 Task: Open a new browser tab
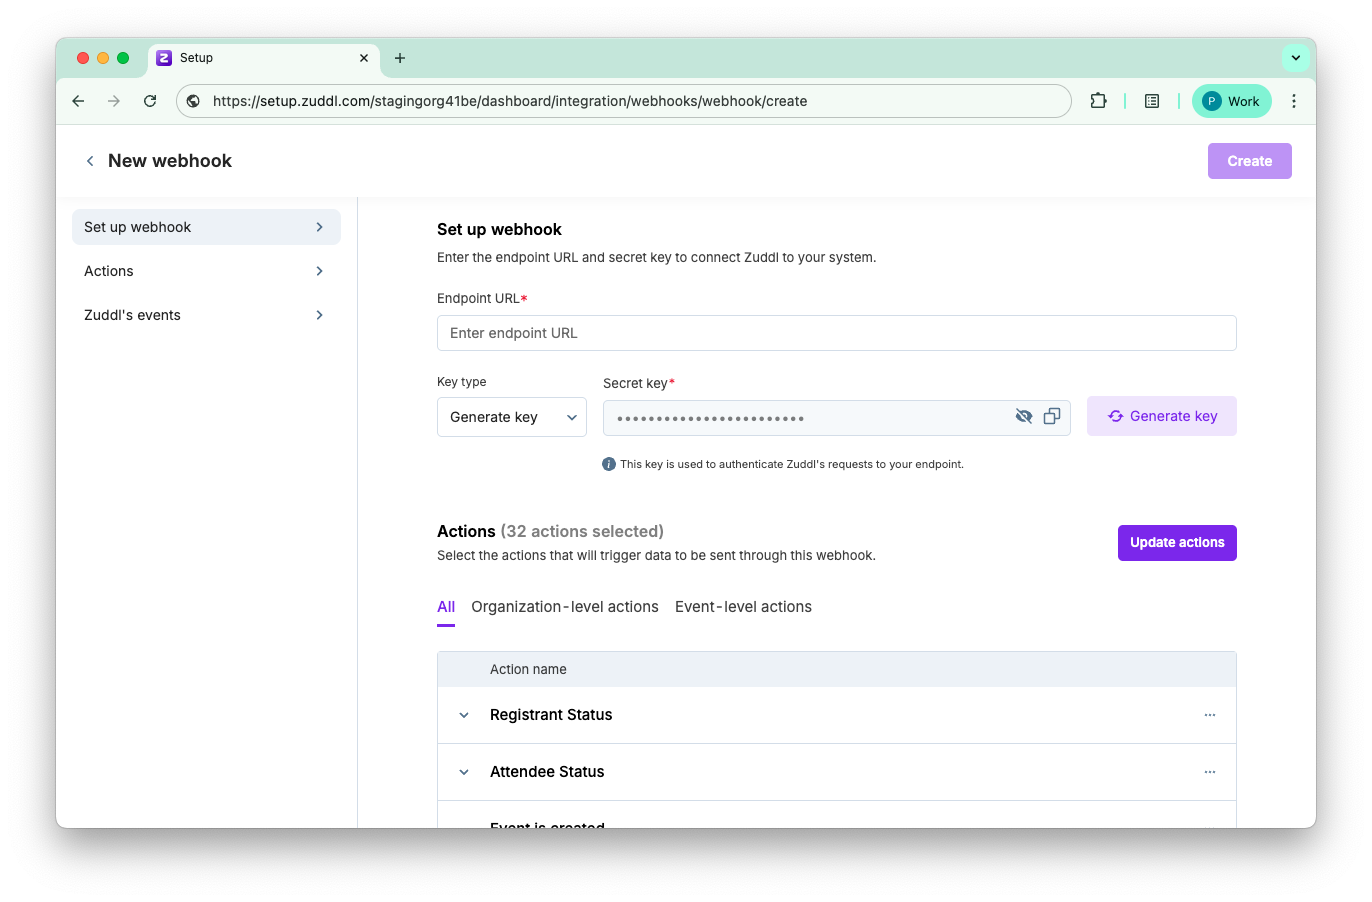400,58
